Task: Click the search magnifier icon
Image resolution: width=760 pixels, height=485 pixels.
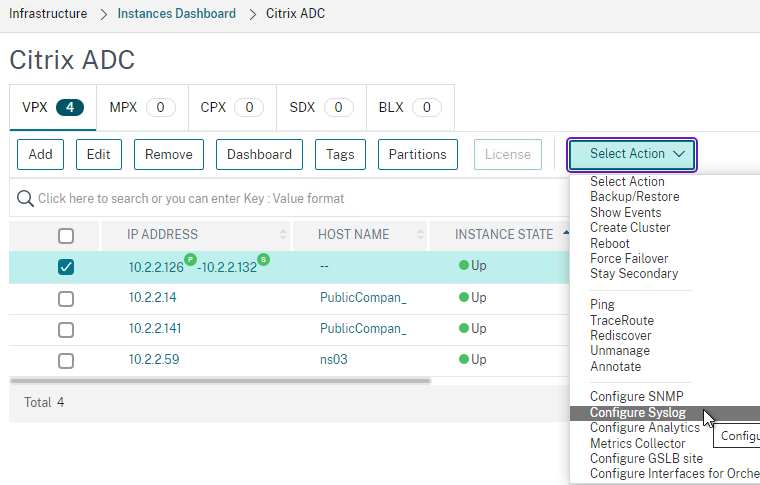Action: (x=25, y=198)
